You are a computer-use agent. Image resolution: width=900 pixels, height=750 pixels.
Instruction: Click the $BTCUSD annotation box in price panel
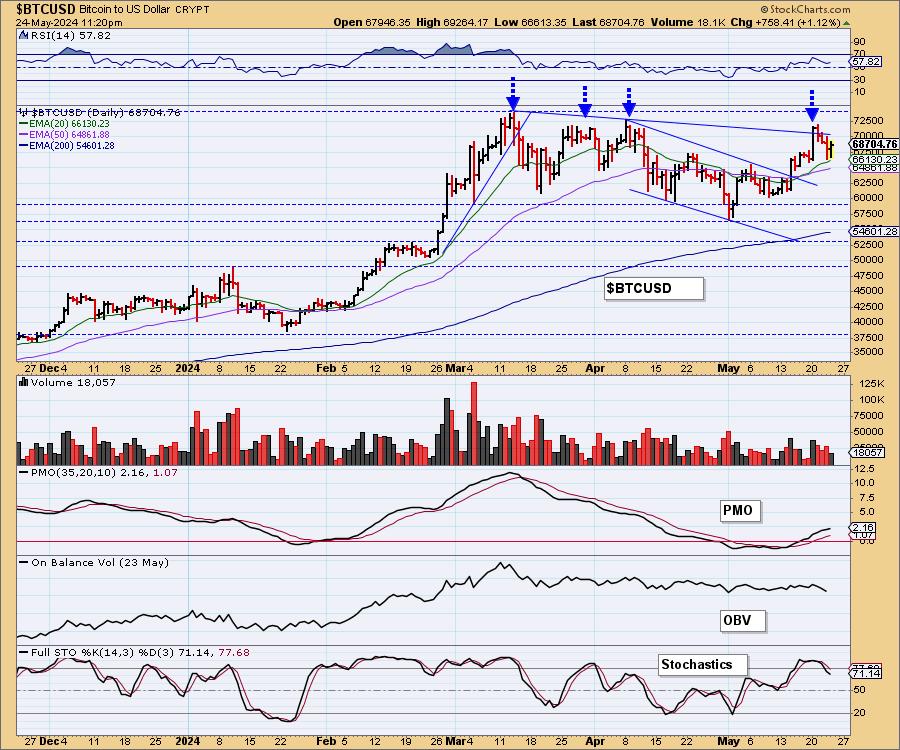tap(654, 288)
